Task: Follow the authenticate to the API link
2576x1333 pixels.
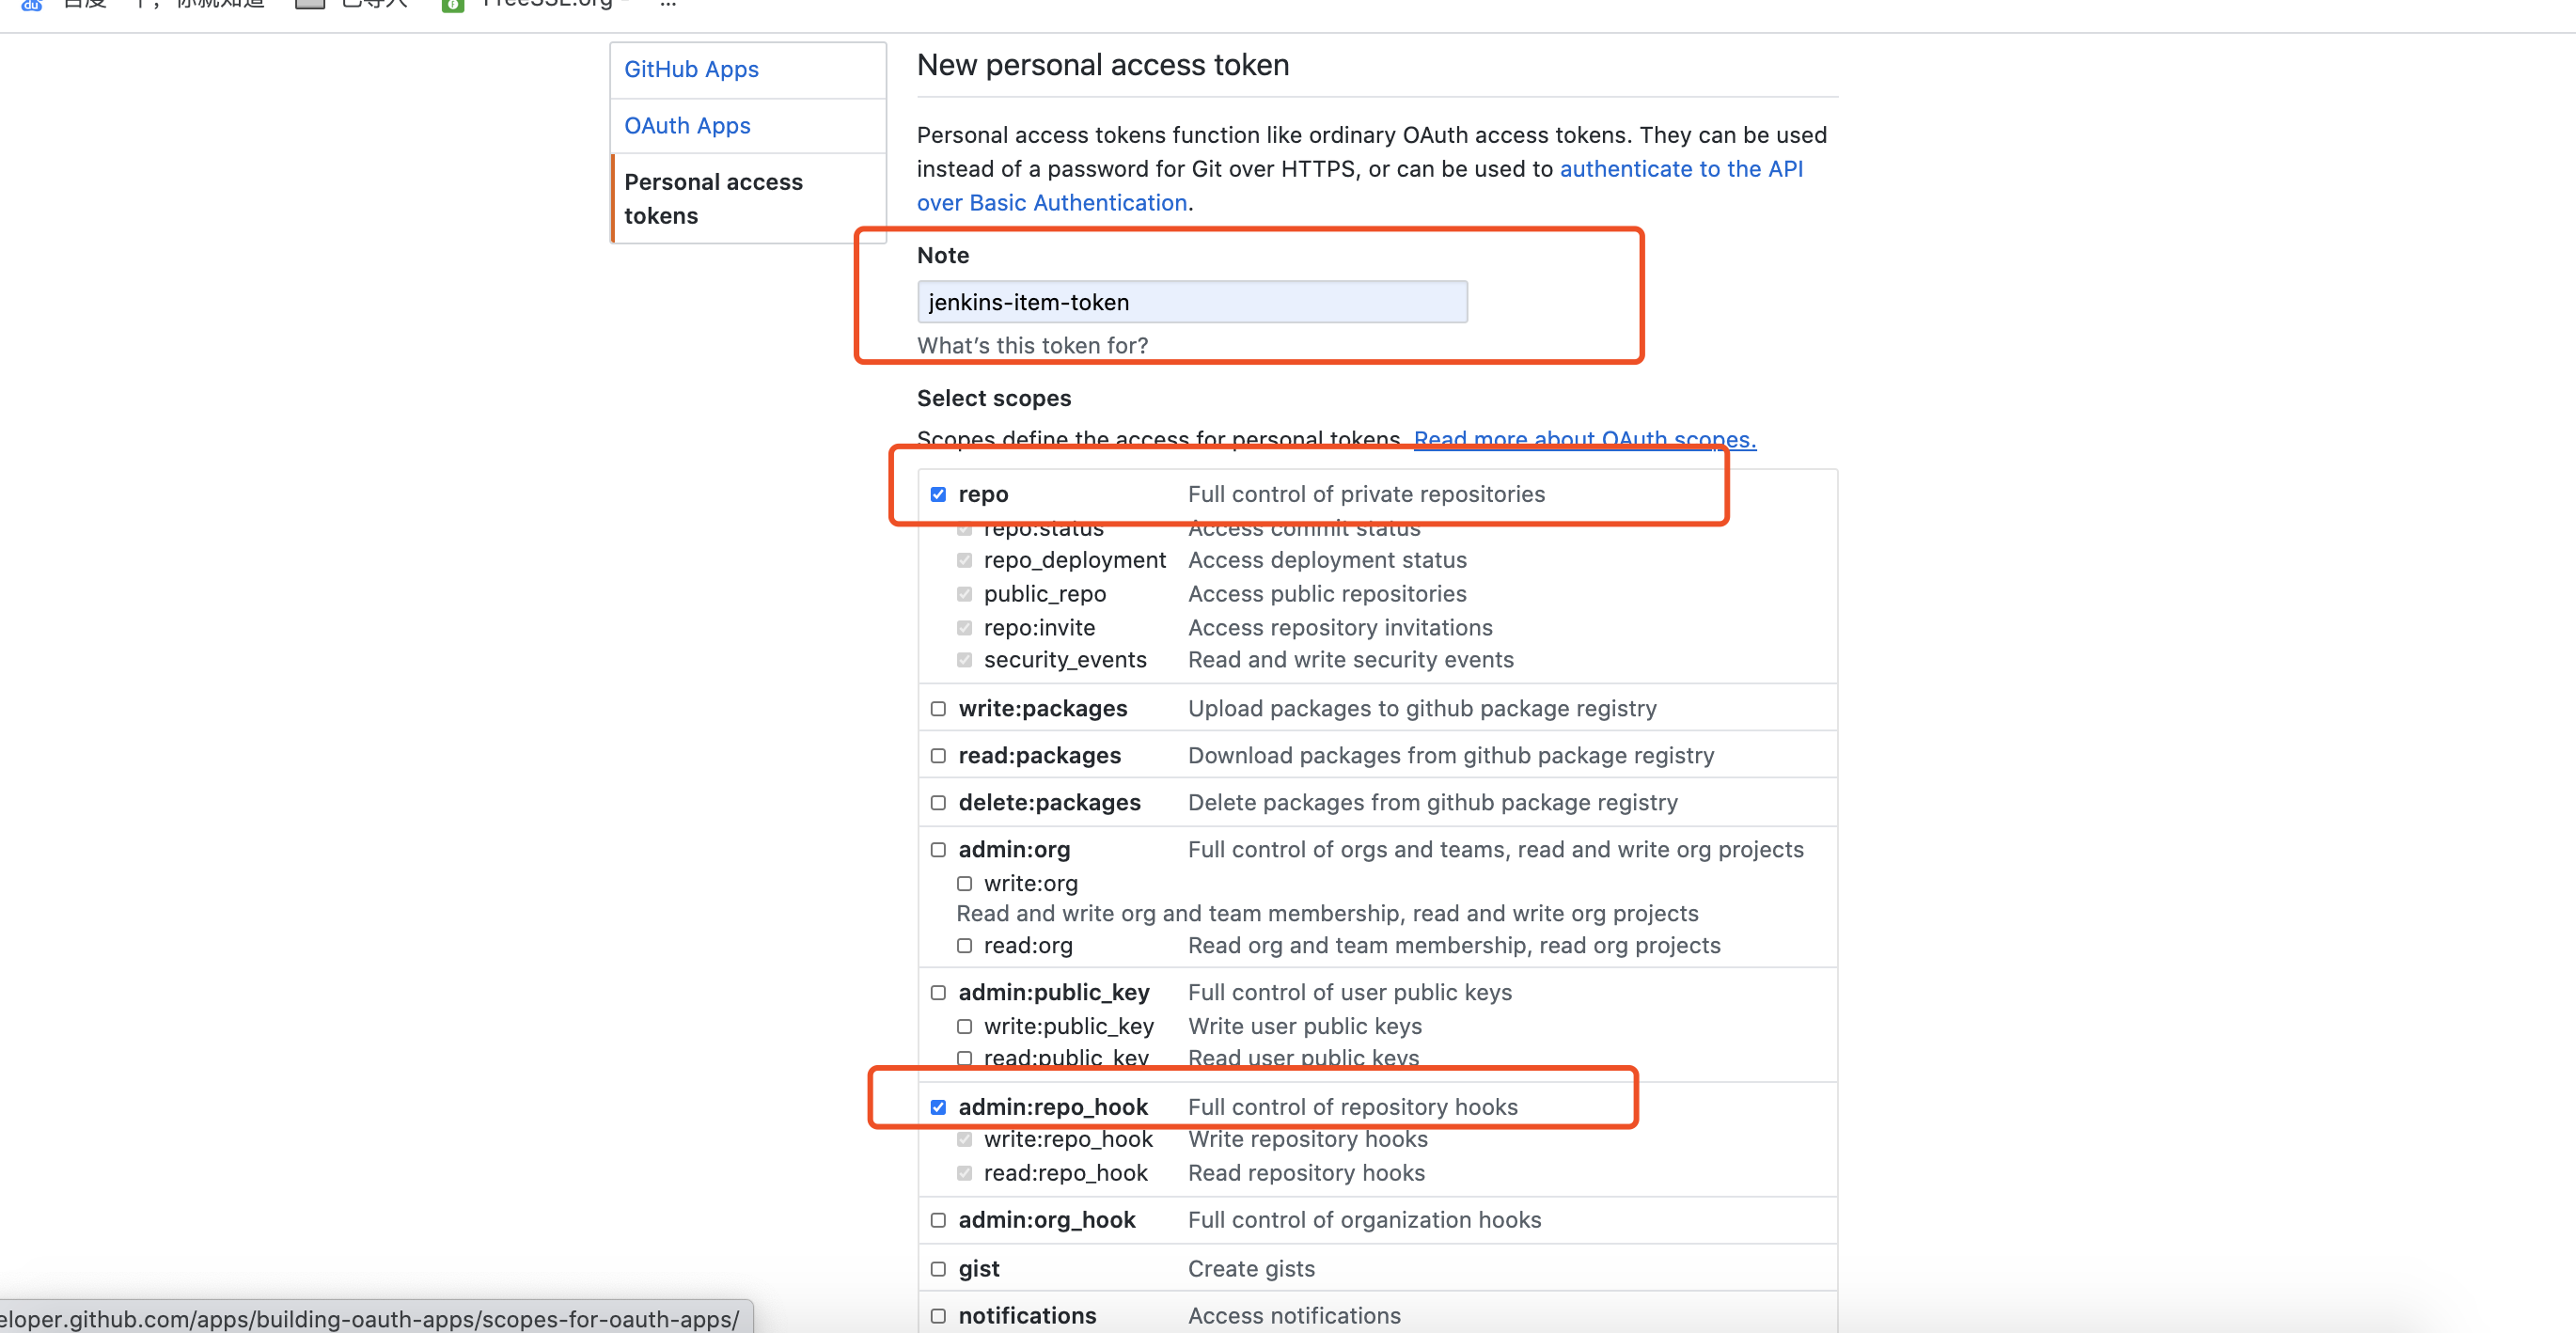Action: (1680, 169)
